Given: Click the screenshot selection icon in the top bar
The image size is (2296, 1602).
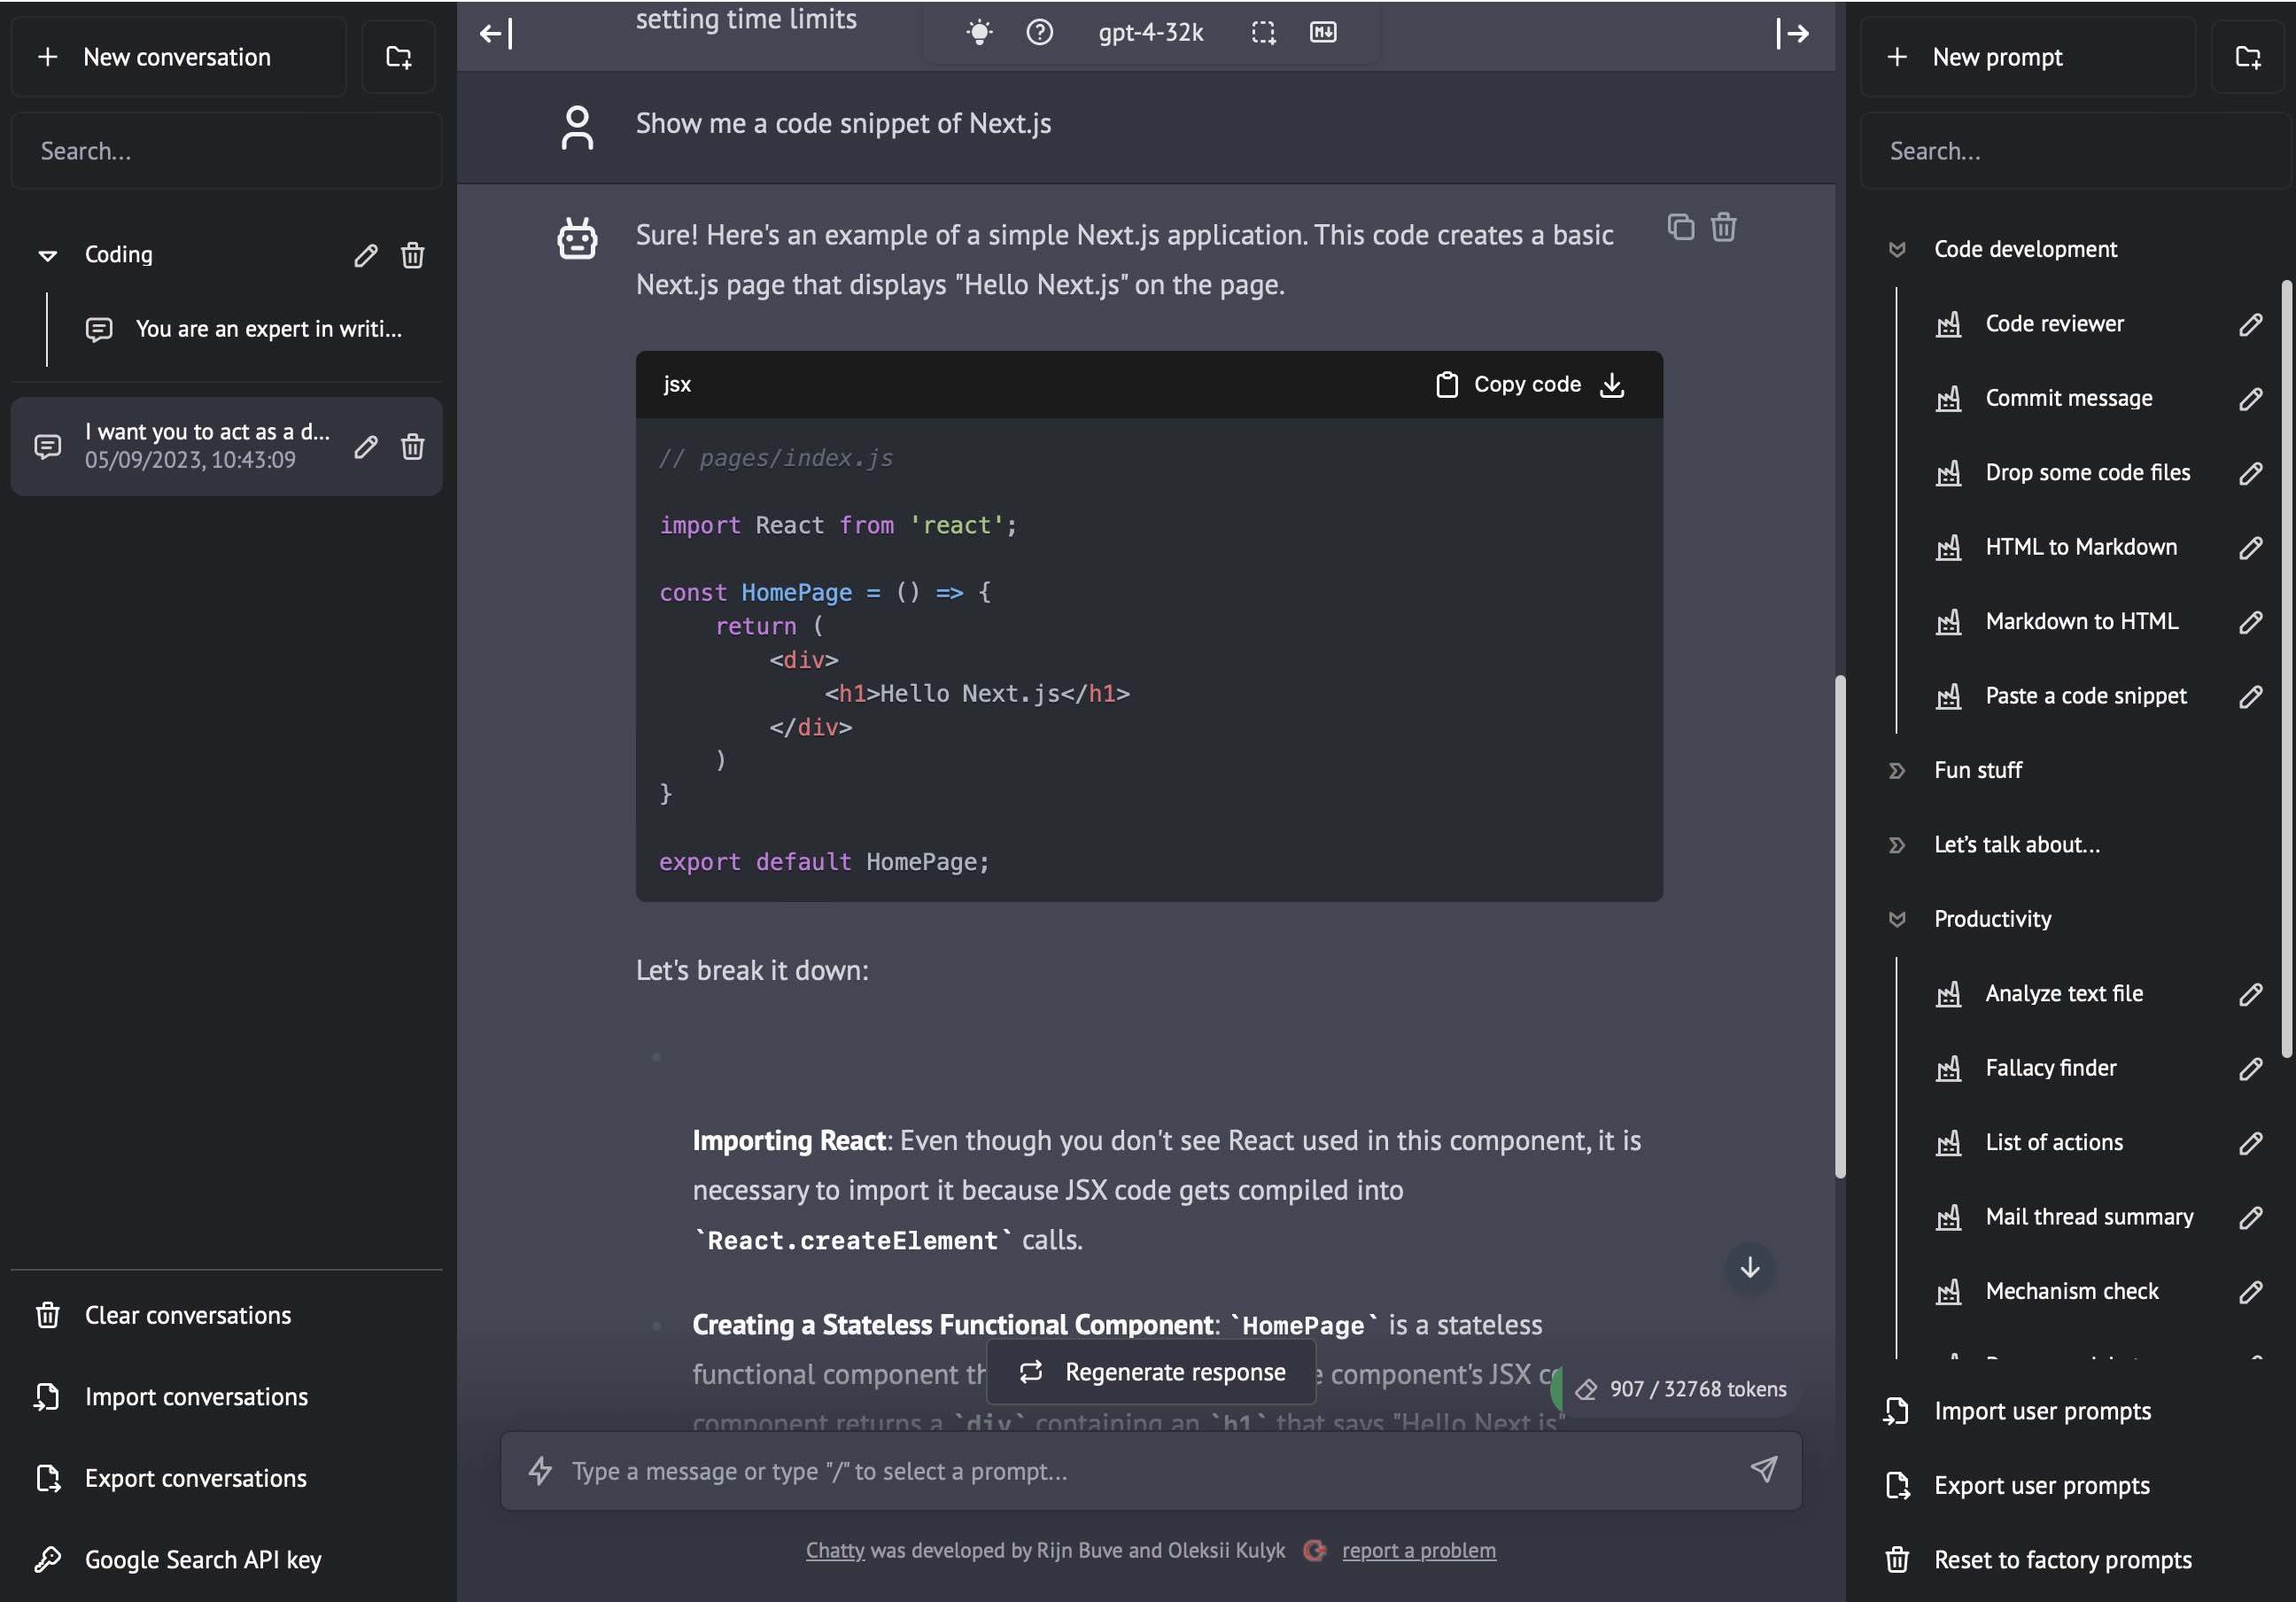Looking at the screenshot, I should coord(1263,33).
